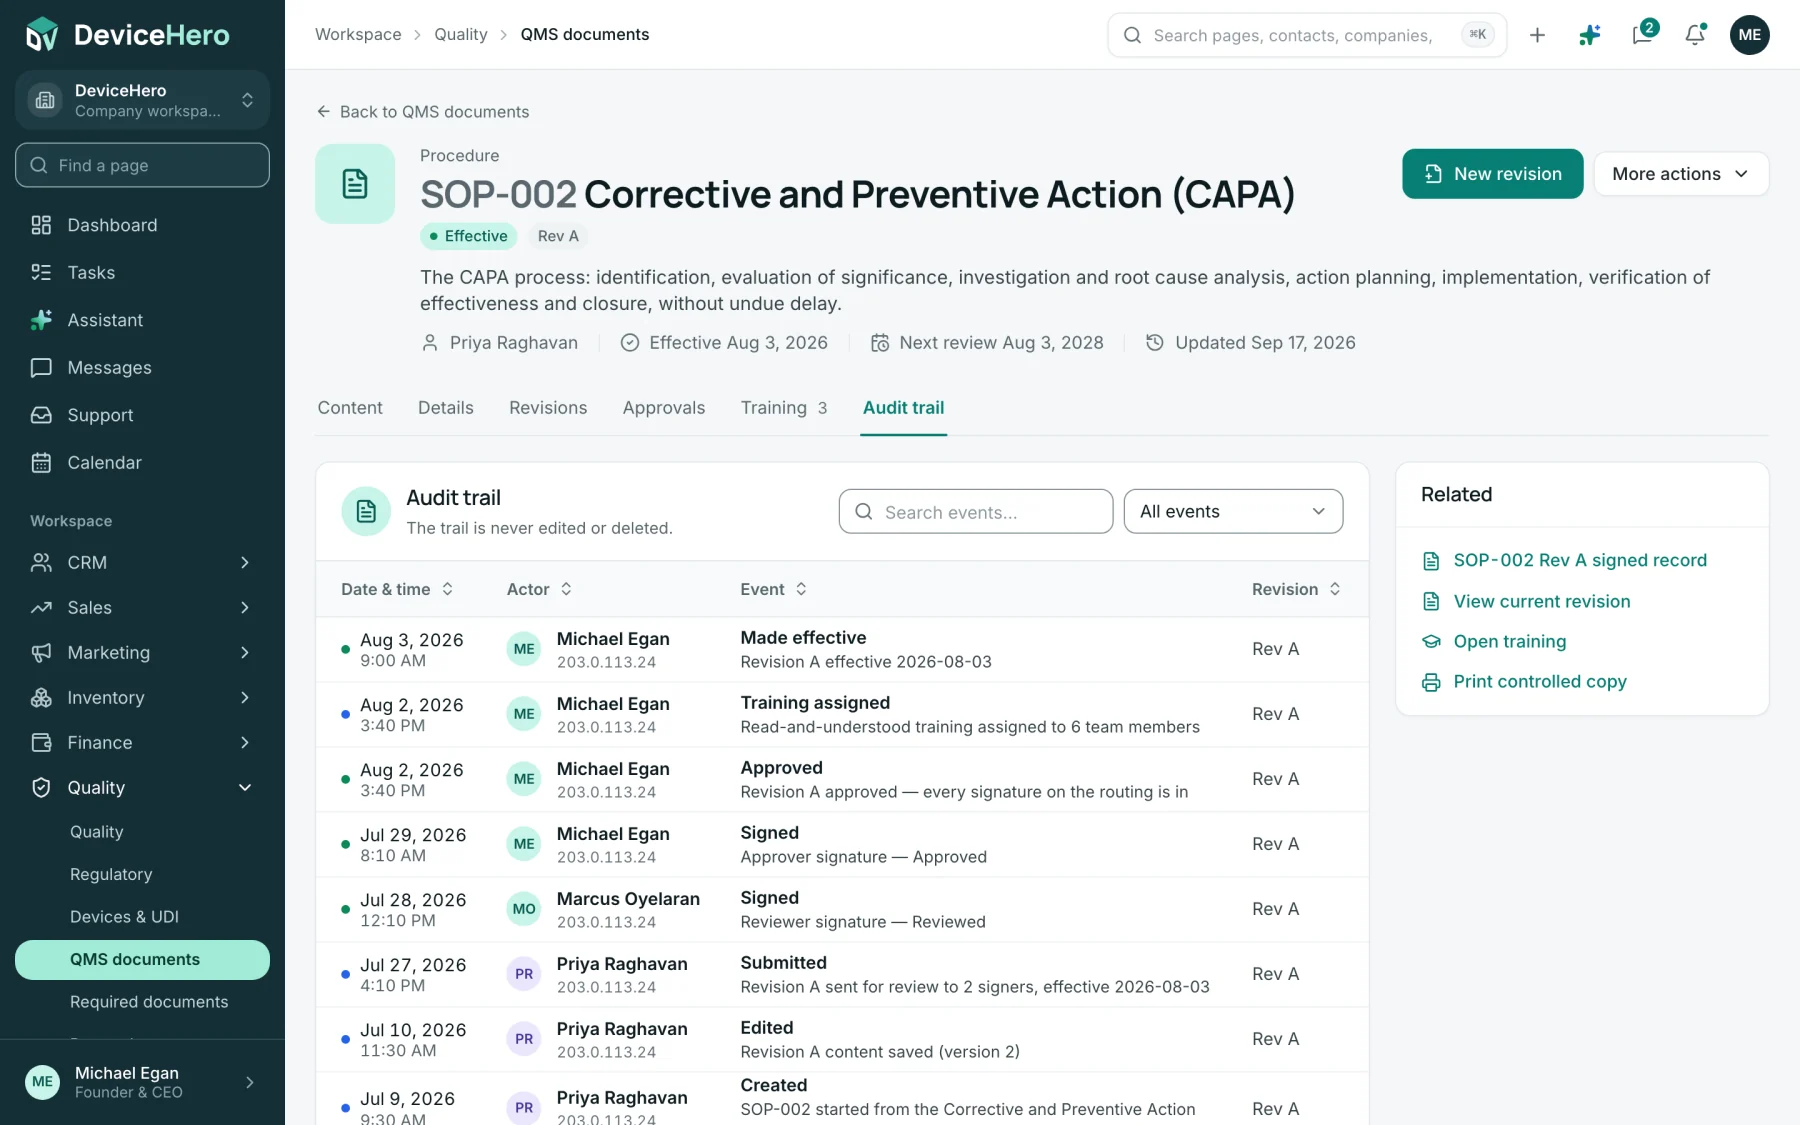
Task: Open AI assistant sparkle icon in top bar
Action: (x=1590, y=35)
